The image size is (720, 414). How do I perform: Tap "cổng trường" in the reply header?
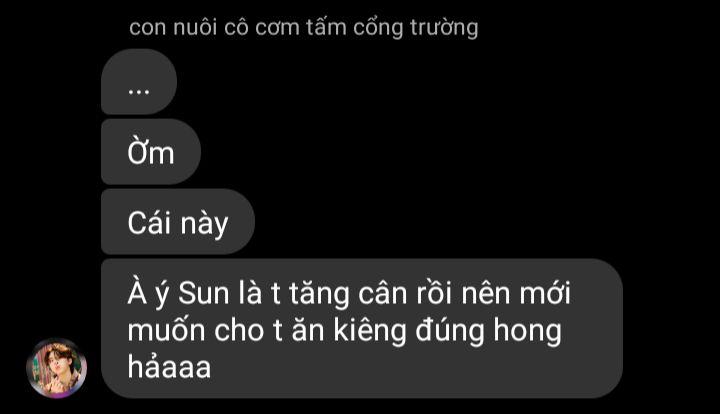point(416,28)
